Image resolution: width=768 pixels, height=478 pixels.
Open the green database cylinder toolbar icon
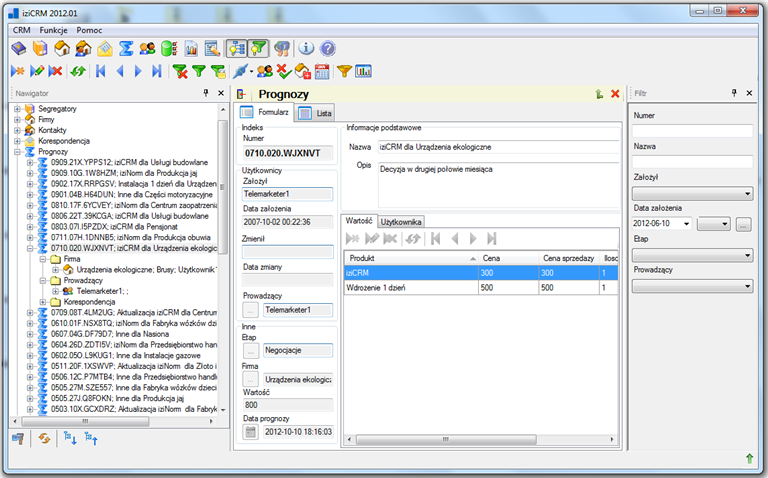169,48
